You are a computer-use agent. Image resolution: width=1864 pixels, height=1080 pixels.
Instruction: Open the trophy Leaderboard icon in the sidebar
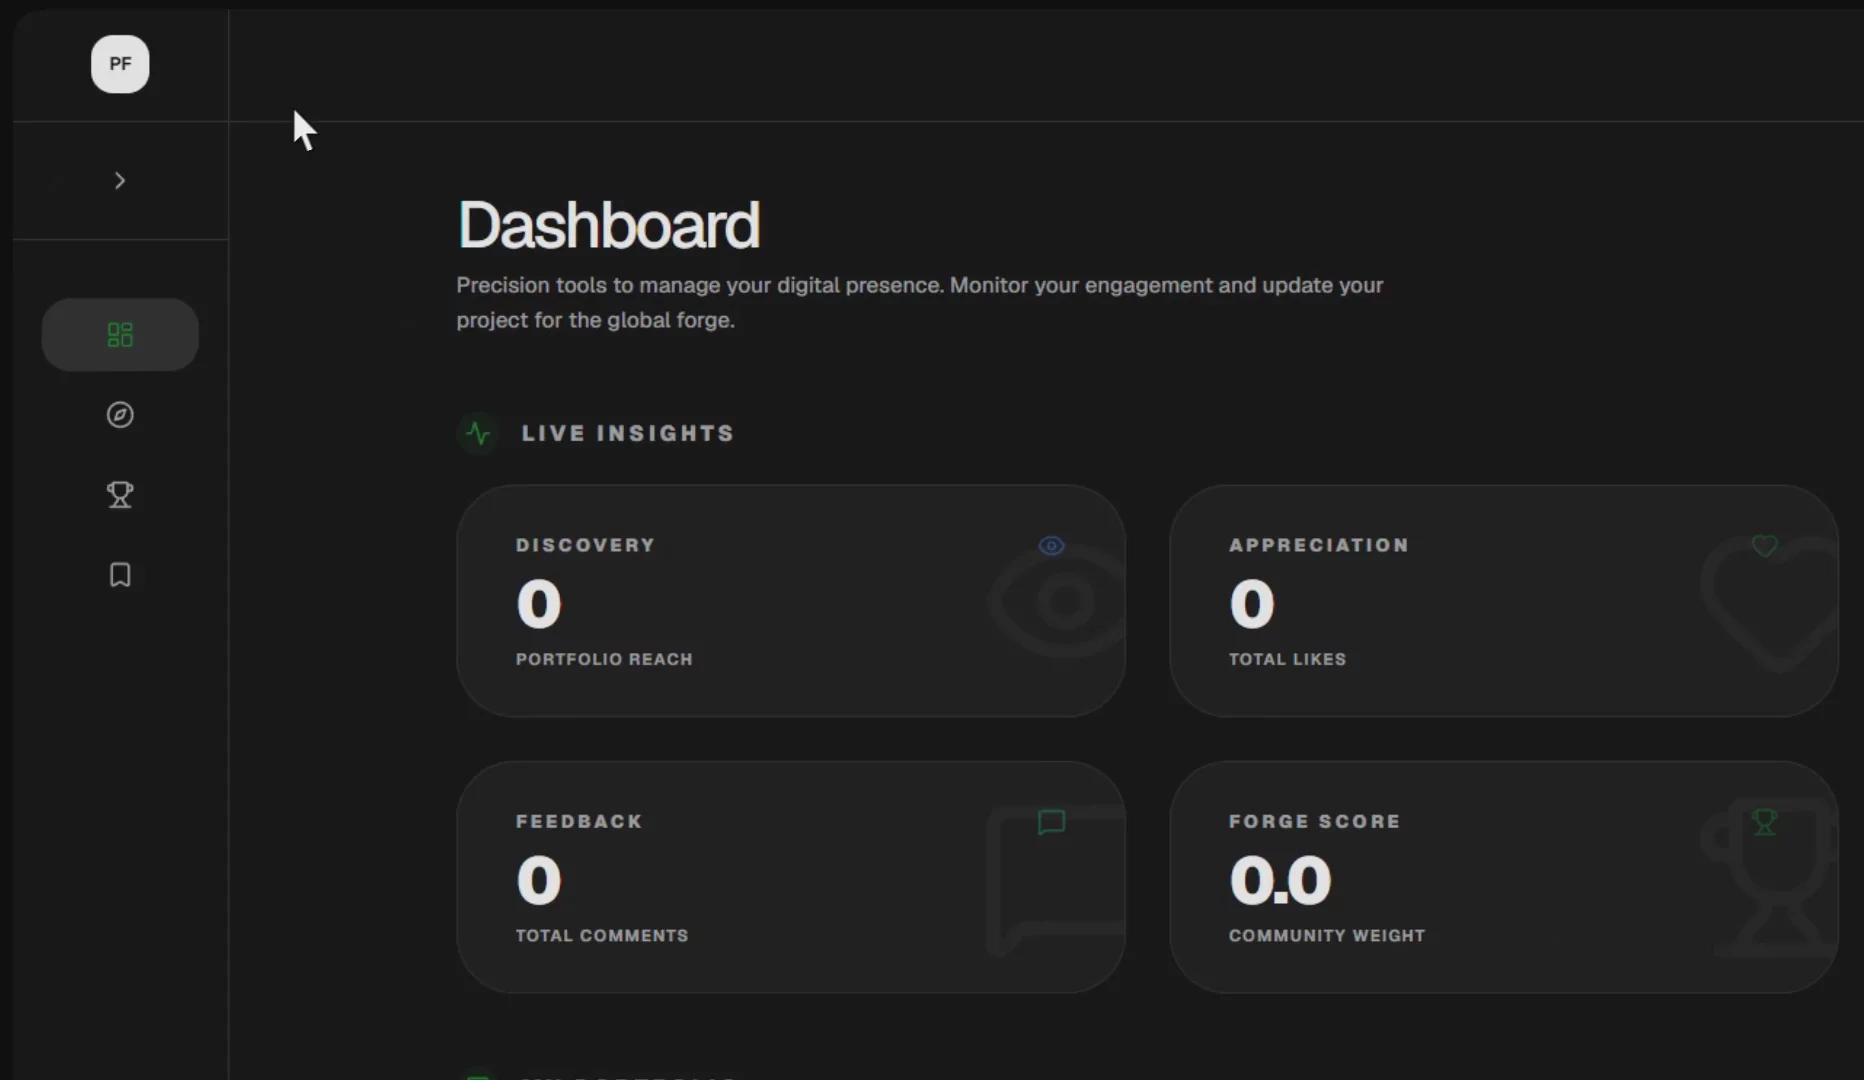120,495
